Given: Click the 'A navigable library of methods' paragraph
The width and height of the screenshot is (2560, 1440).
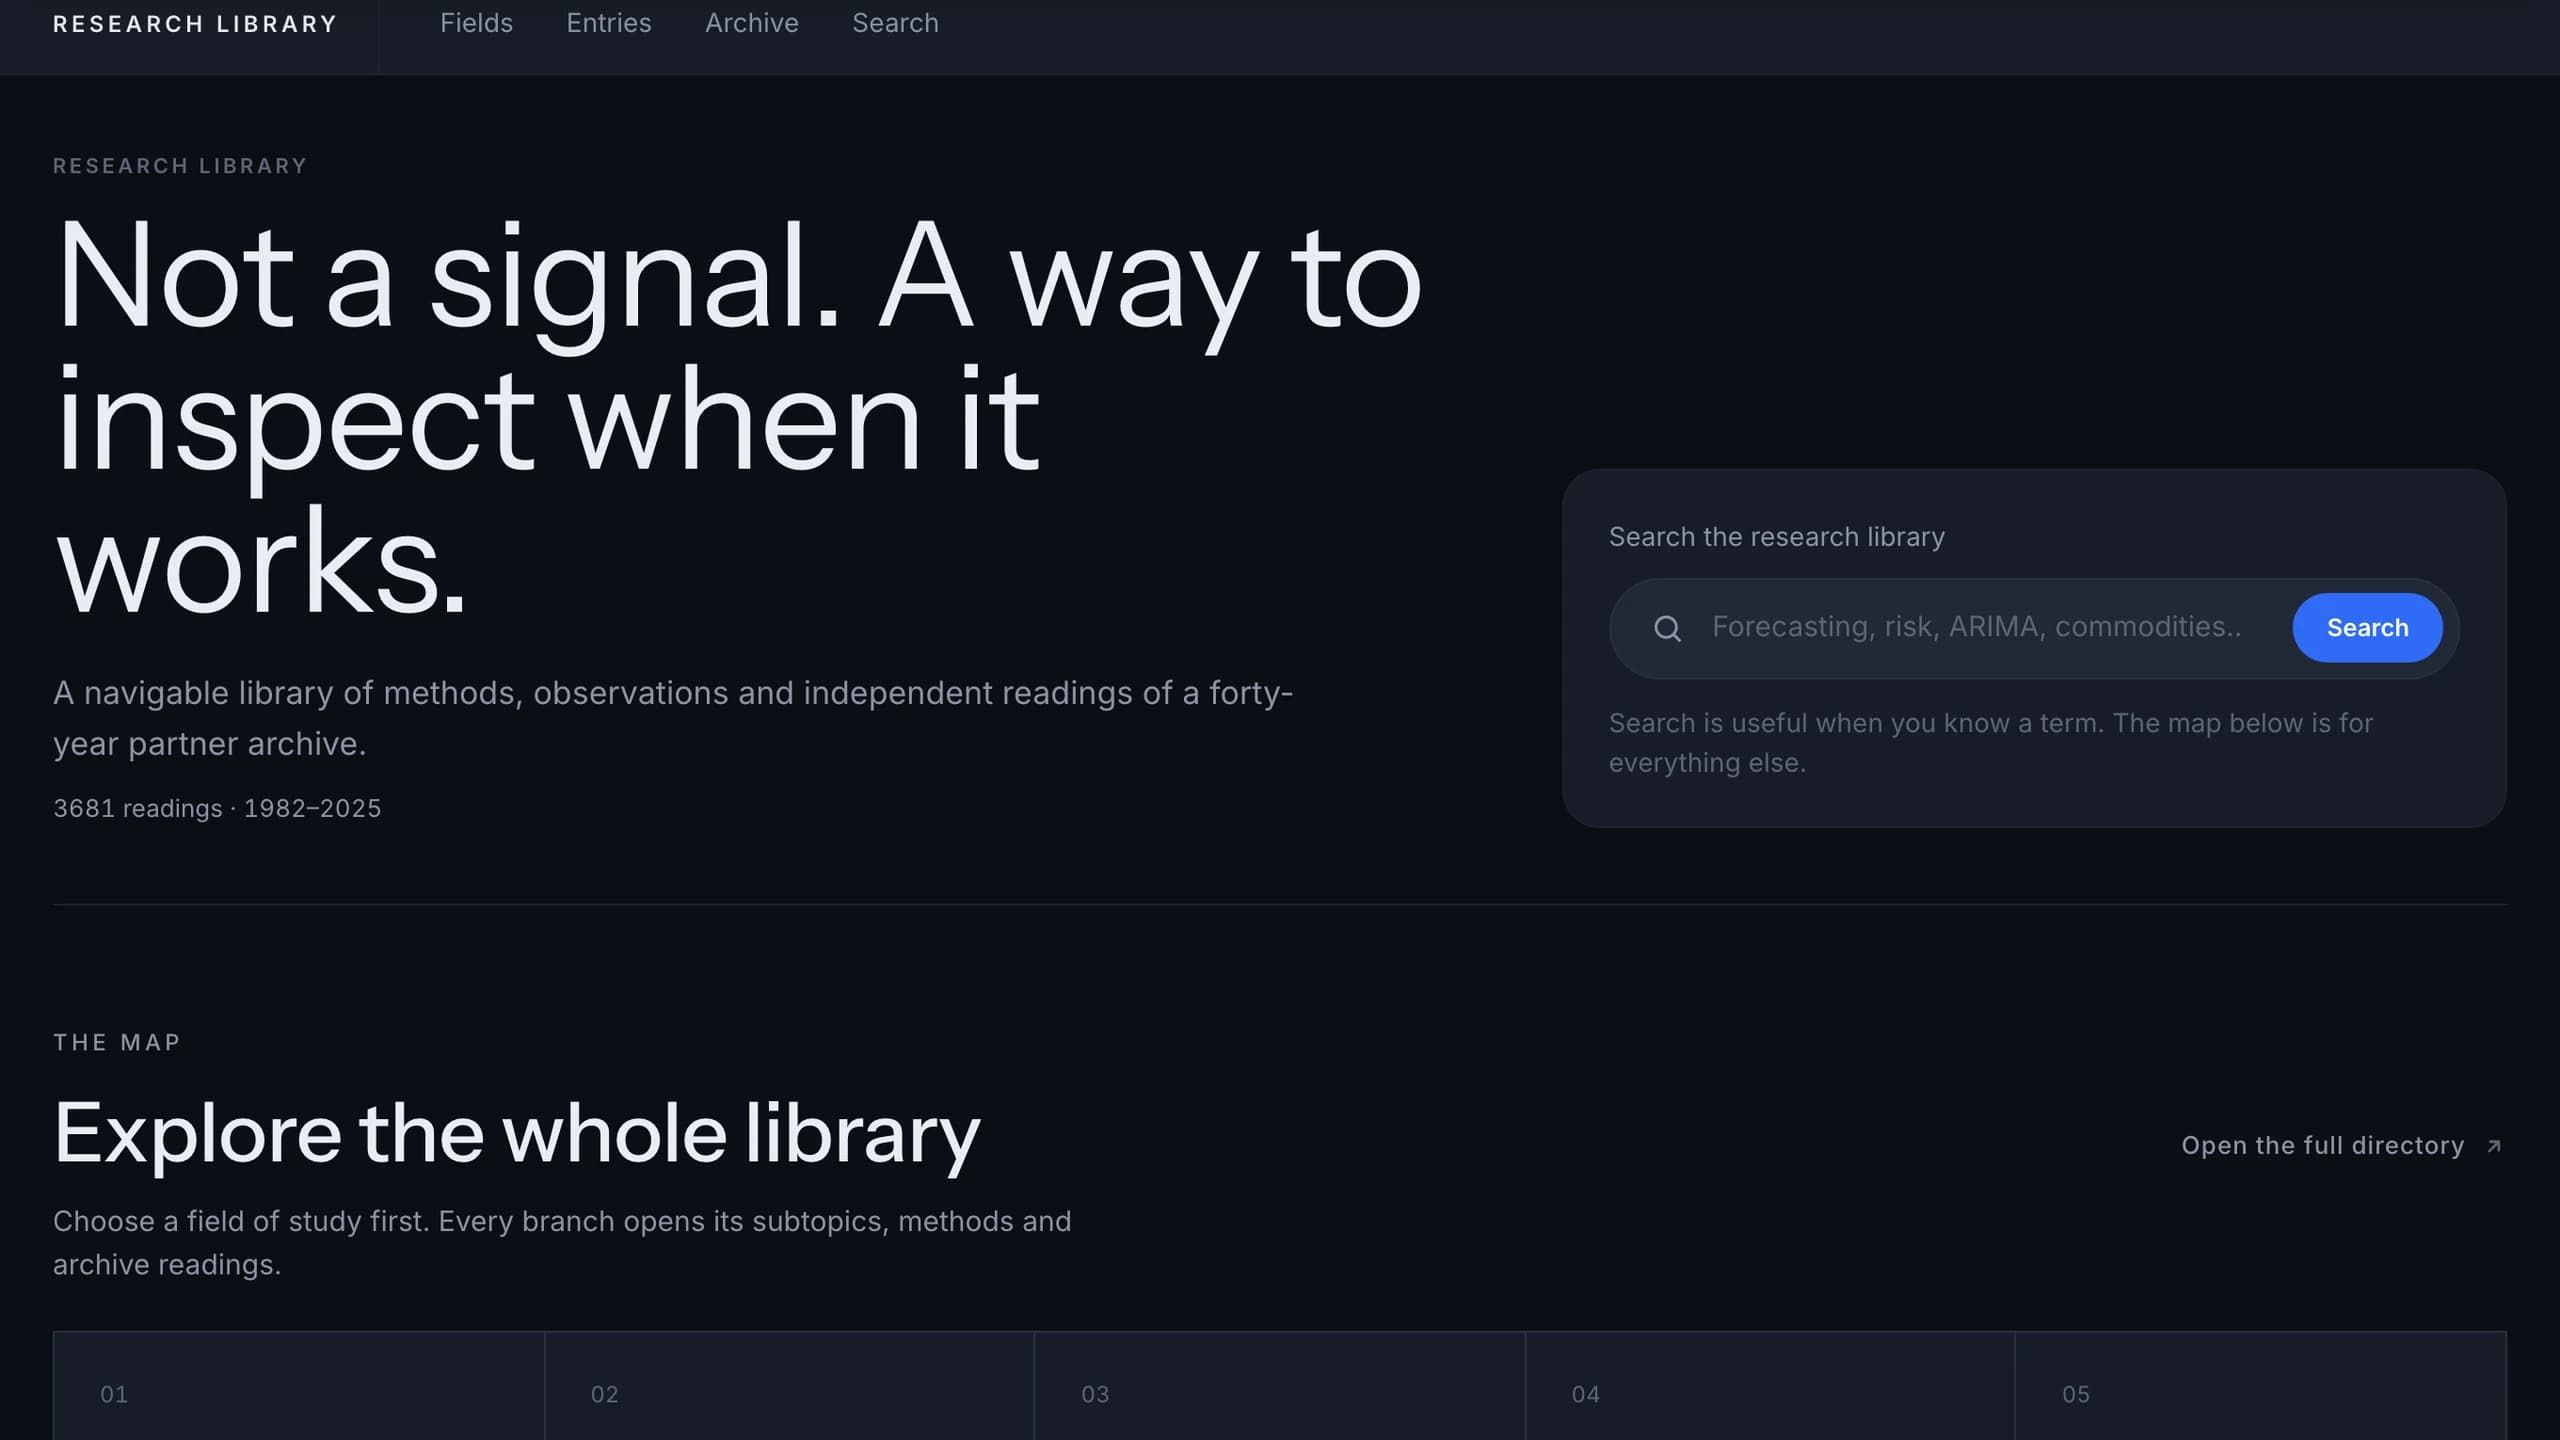Looking at the screenshot, I should (673, 718).
